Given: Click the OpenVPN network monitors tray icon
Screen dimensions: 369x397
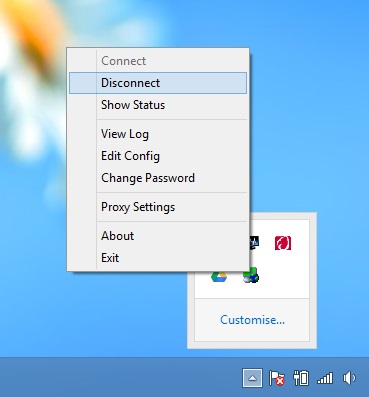Looking at the screenshot, I should [x=251, y=275].
